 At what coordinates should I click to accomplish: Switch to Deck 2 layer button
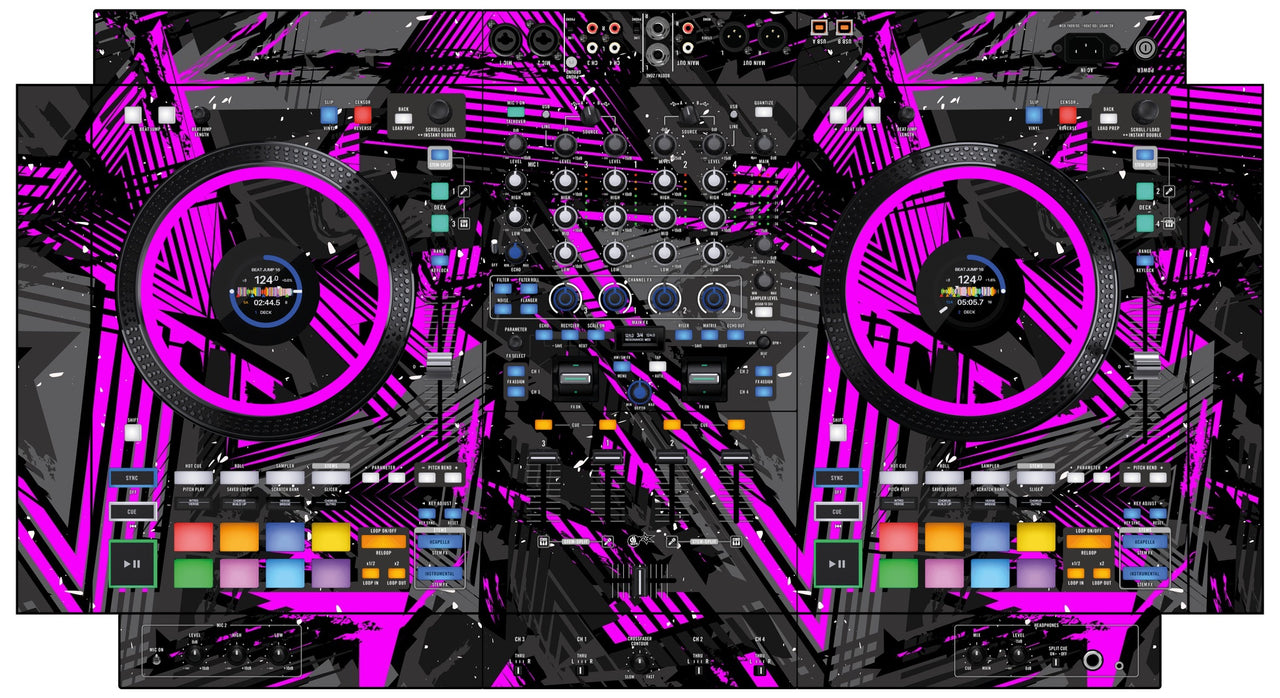1144,191
